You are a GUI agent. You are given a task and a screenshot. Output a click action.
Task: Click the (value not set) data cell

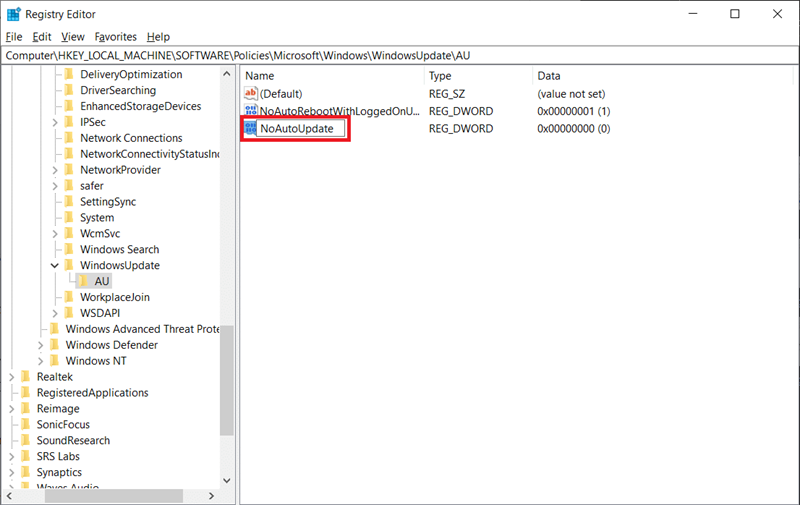[x=571, y=93]
